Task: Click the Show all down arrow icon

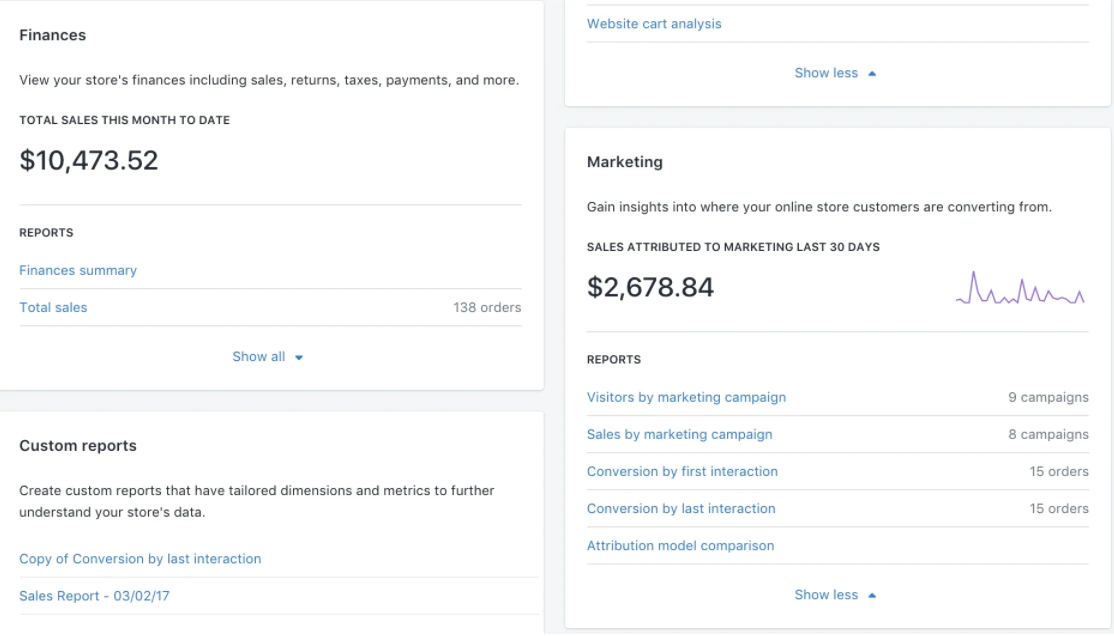Action: [299, 357]
